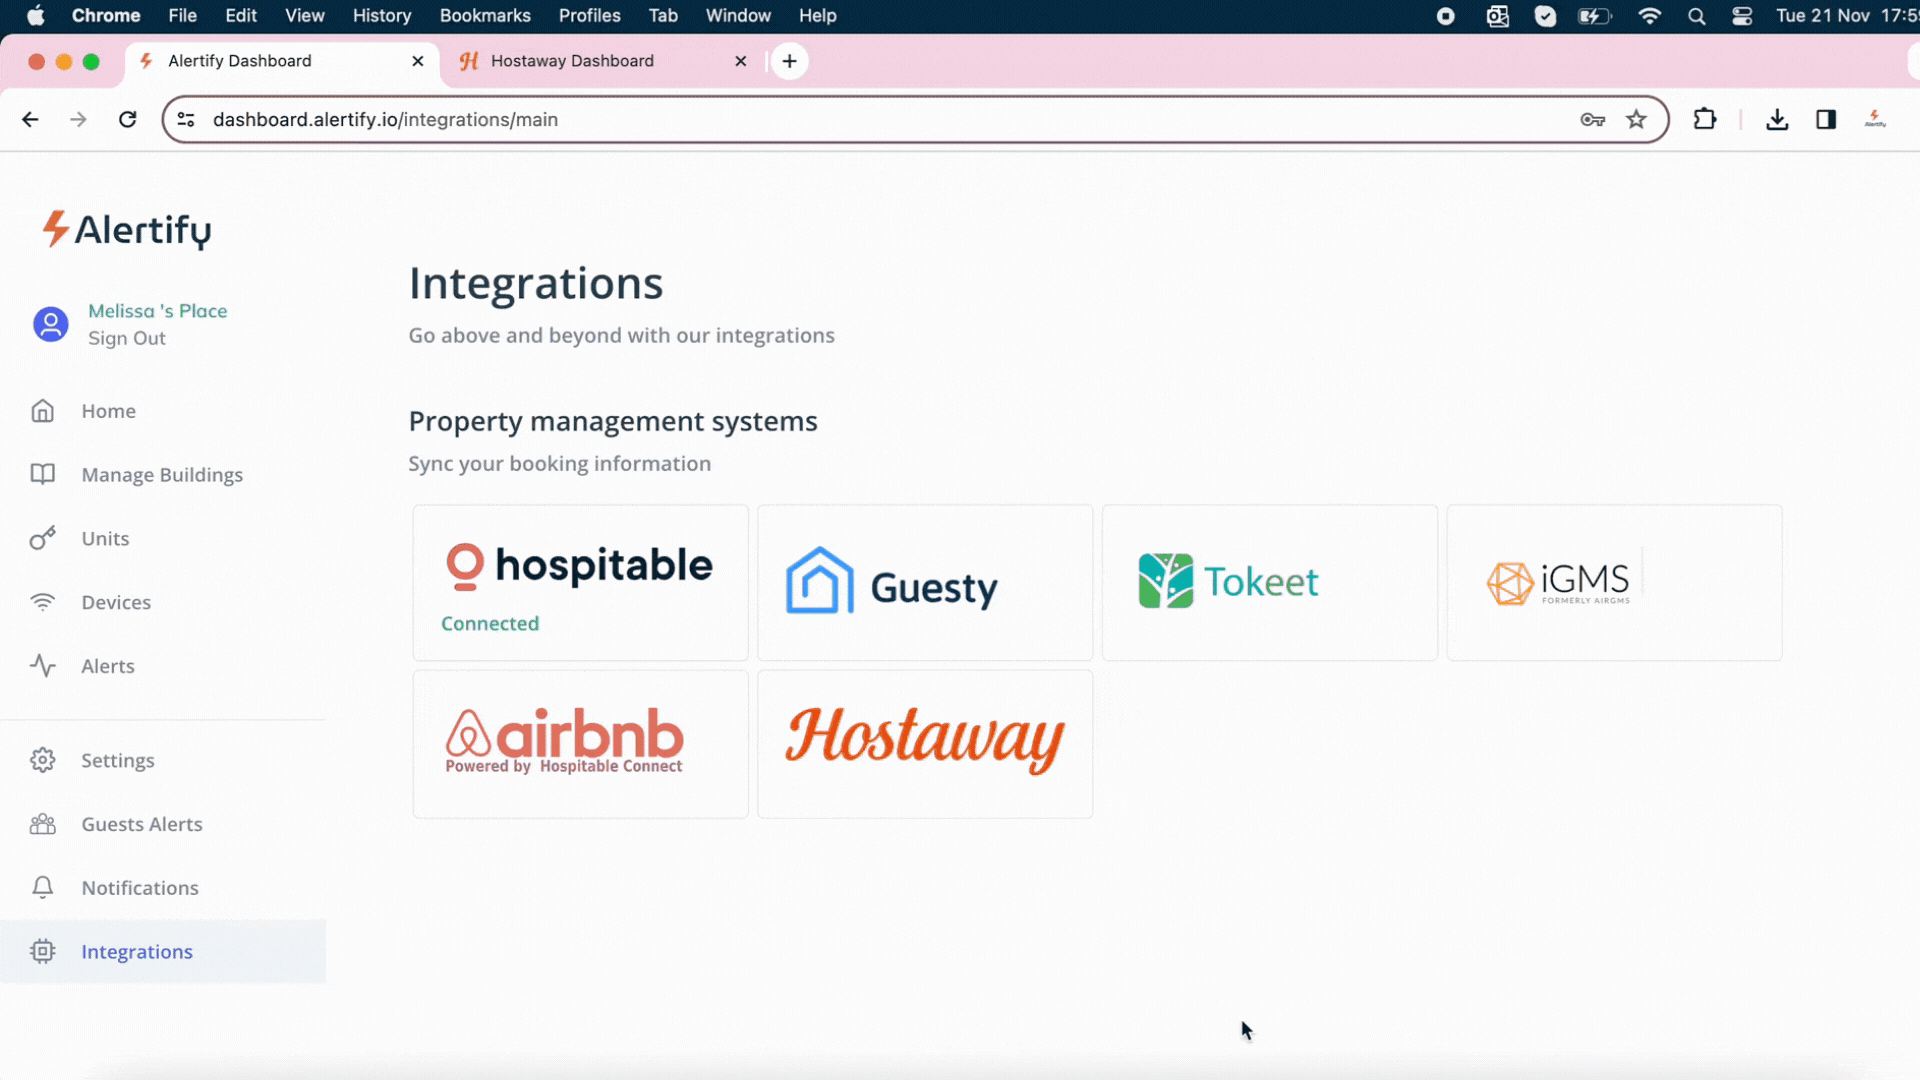Open the Bookmarks menu
This screenshot has width=1920, height=1080.
click(x=484, y=16)
